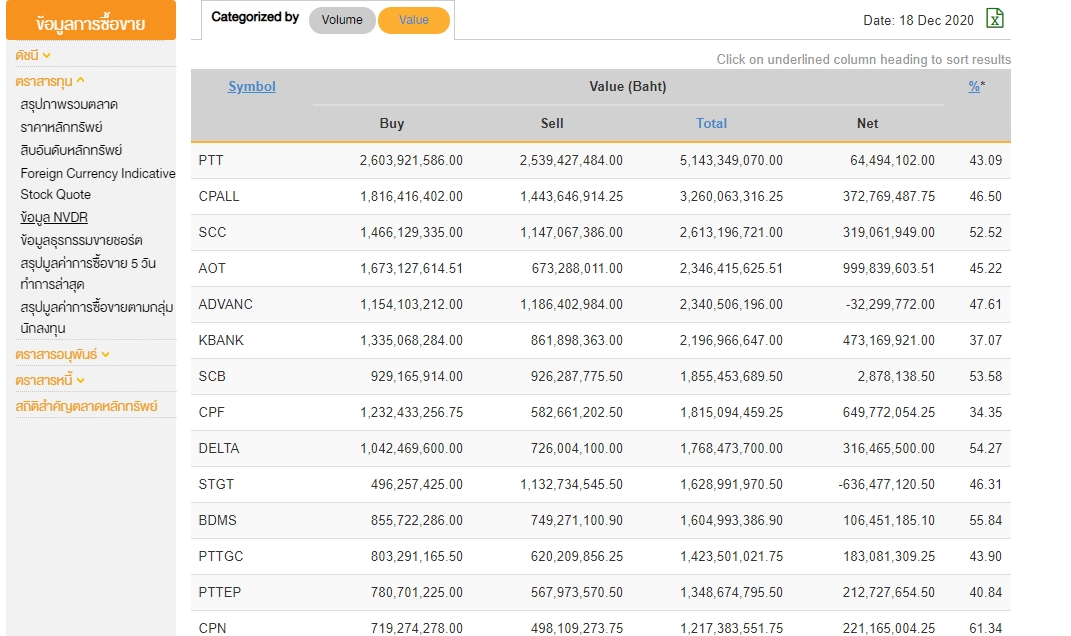
Task: Select the BDMS symbol cell
Action: (217, 520)
